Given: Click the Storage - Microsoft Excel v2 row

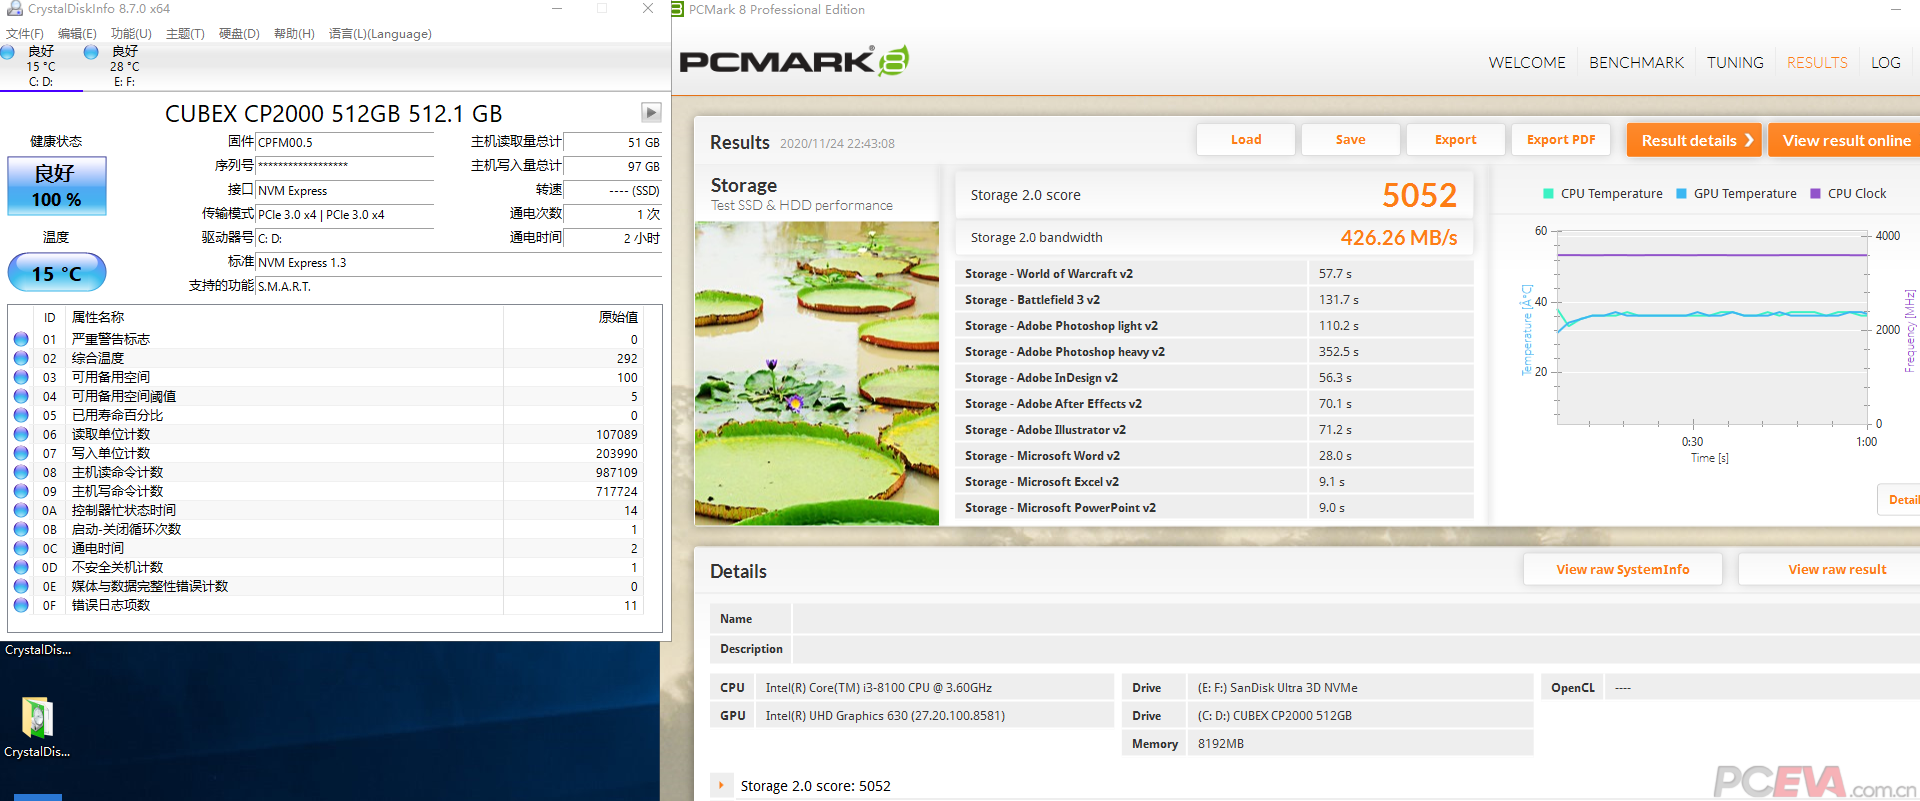Looking at the screenshot, I should (x=1215, y=482).
